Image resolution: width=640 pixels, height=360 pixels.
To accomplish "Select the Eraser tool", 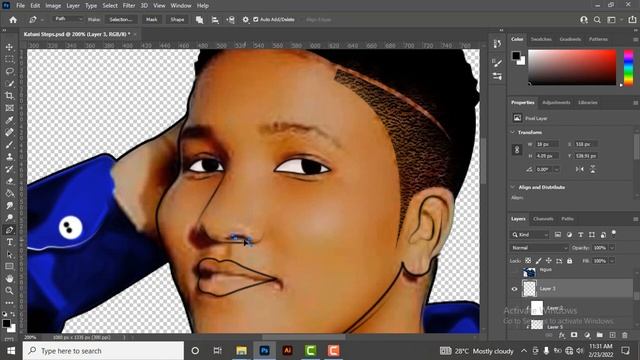I will click(9, 181).
